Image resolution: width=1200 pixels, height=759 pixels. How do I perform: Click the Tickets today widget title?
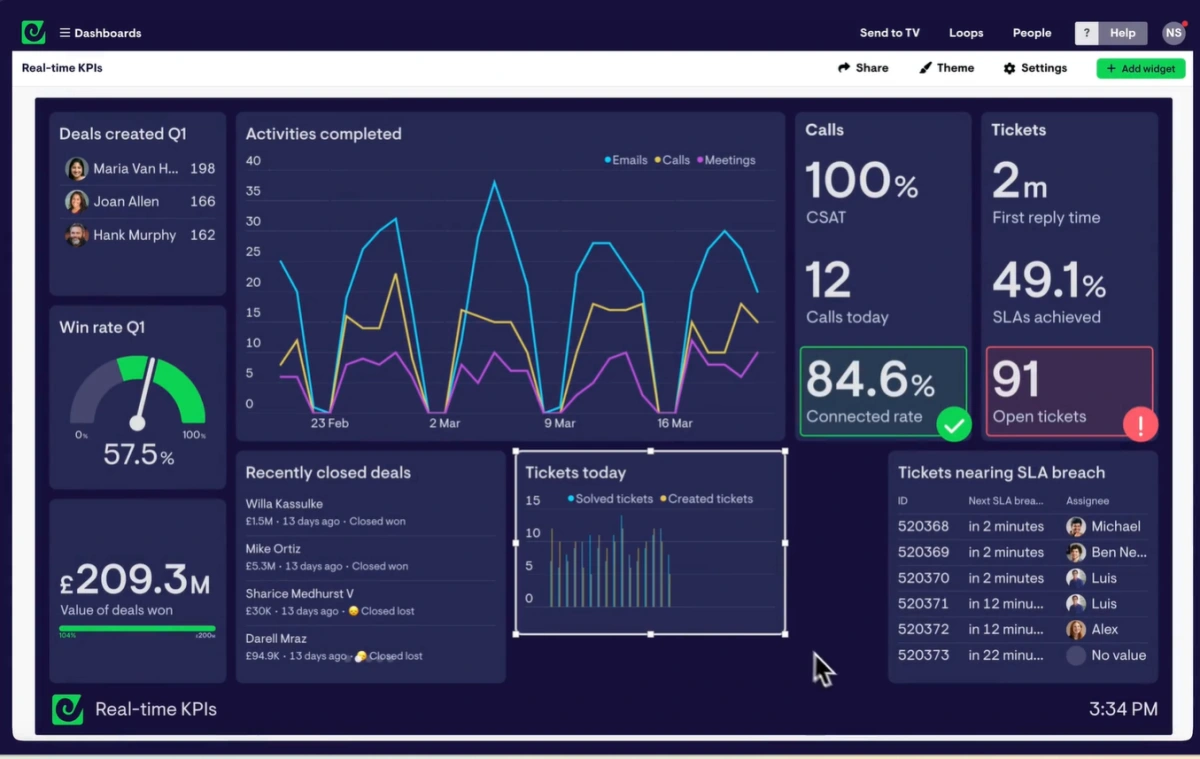tap(575, 473)
